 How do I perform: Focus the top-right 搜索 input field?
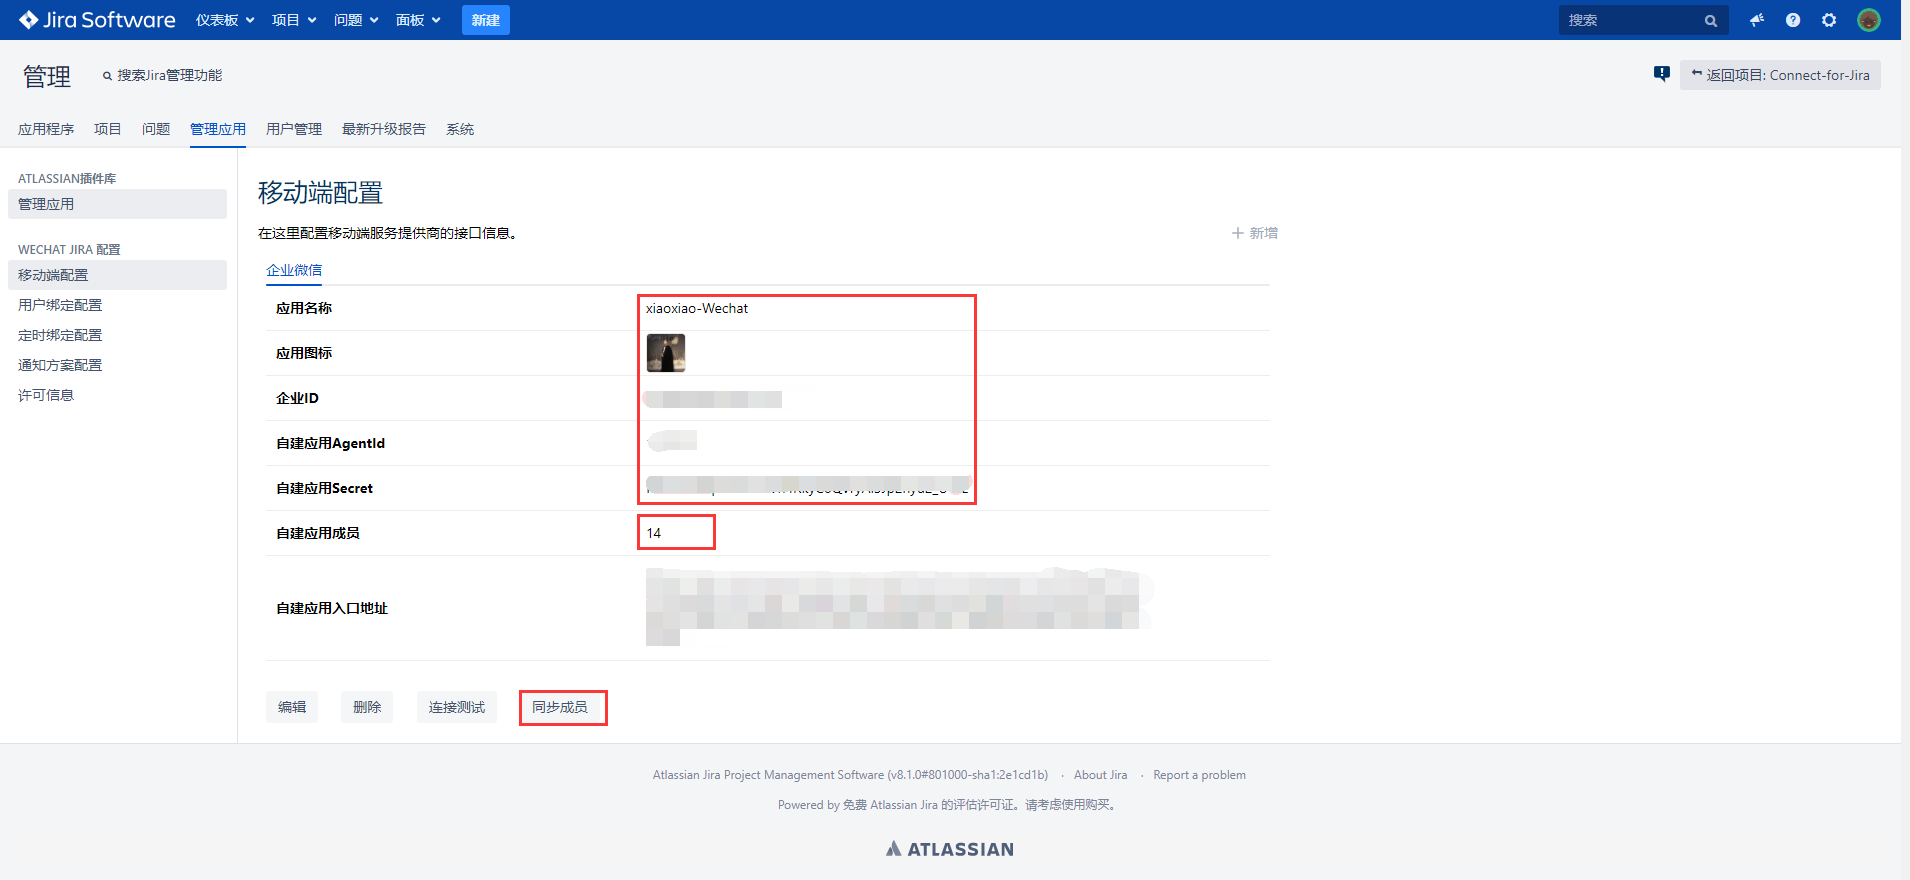[1630, 20]
